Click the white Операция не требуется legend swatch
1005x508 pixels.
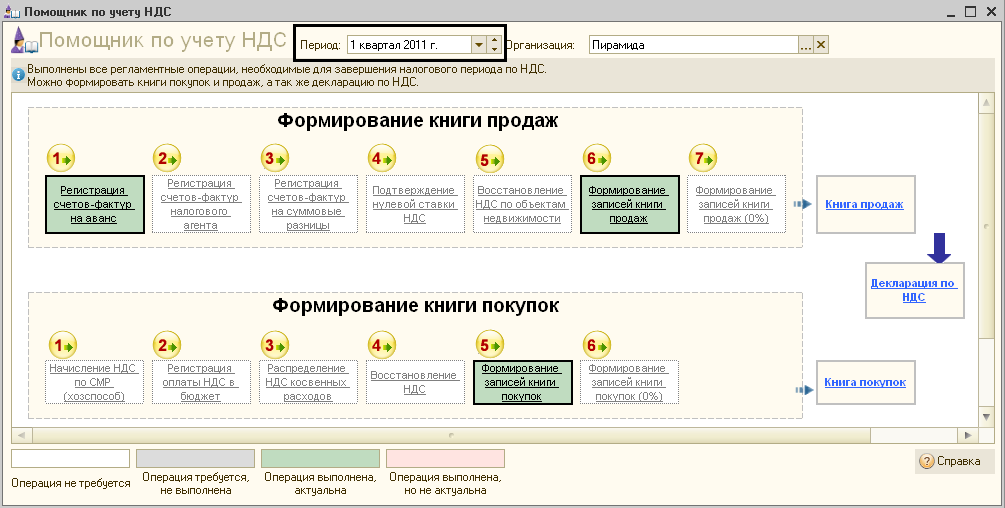click(x=71, y=459)
